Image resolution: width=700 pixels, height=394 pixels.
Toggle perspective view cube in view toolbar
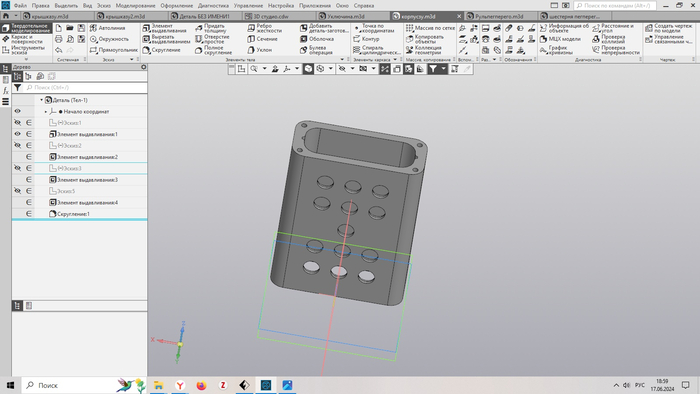tap(308, 69)
